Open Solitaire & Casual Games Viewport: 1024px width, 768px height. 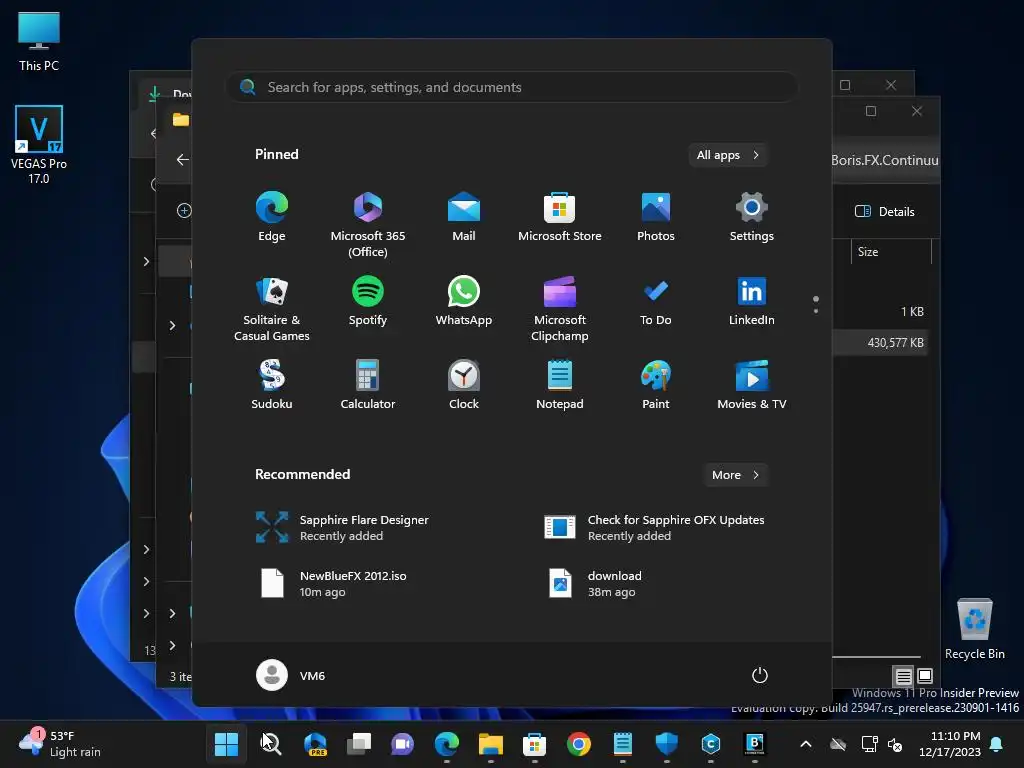click(x=272, y=309)
